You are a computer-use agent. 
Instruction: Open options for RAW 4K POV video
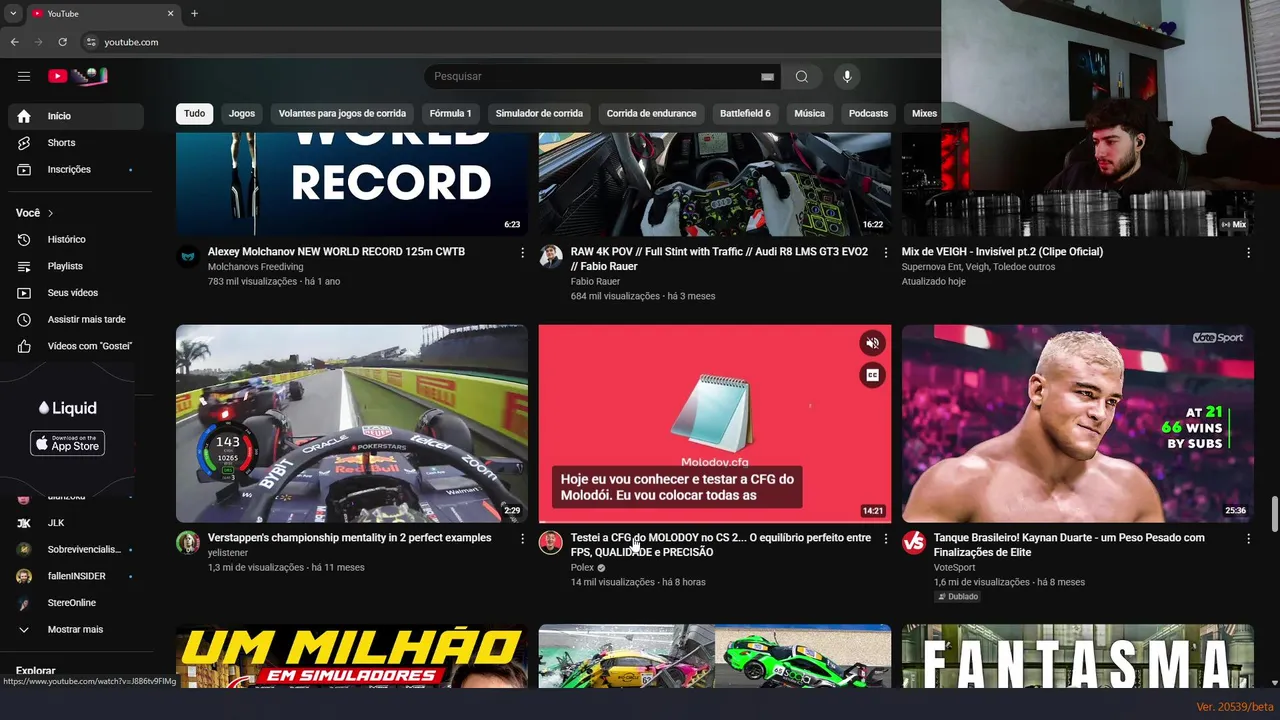(885, 253)
